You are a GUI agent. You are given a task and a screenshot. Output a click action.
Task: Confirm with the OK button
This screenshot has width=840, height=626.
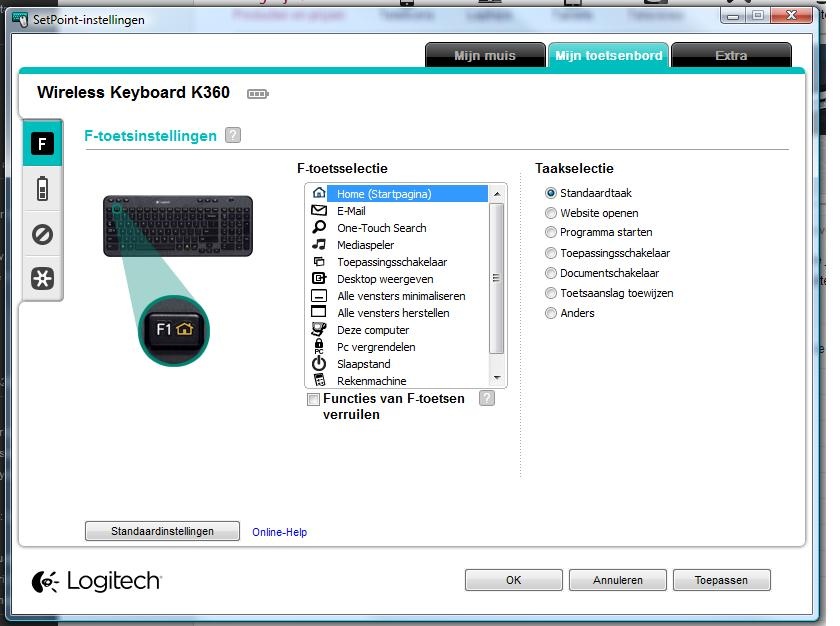pos(514,580)
